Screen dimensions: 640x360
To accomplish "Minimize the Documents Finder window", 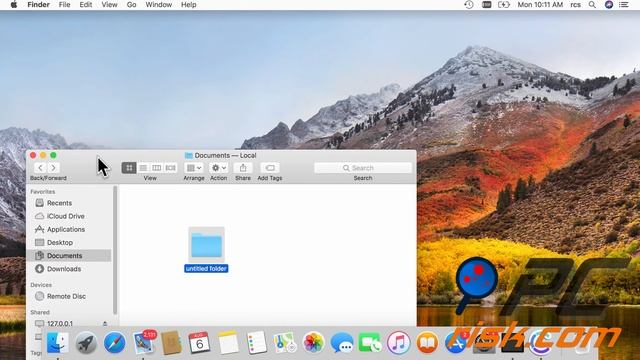I will (43, 155).
